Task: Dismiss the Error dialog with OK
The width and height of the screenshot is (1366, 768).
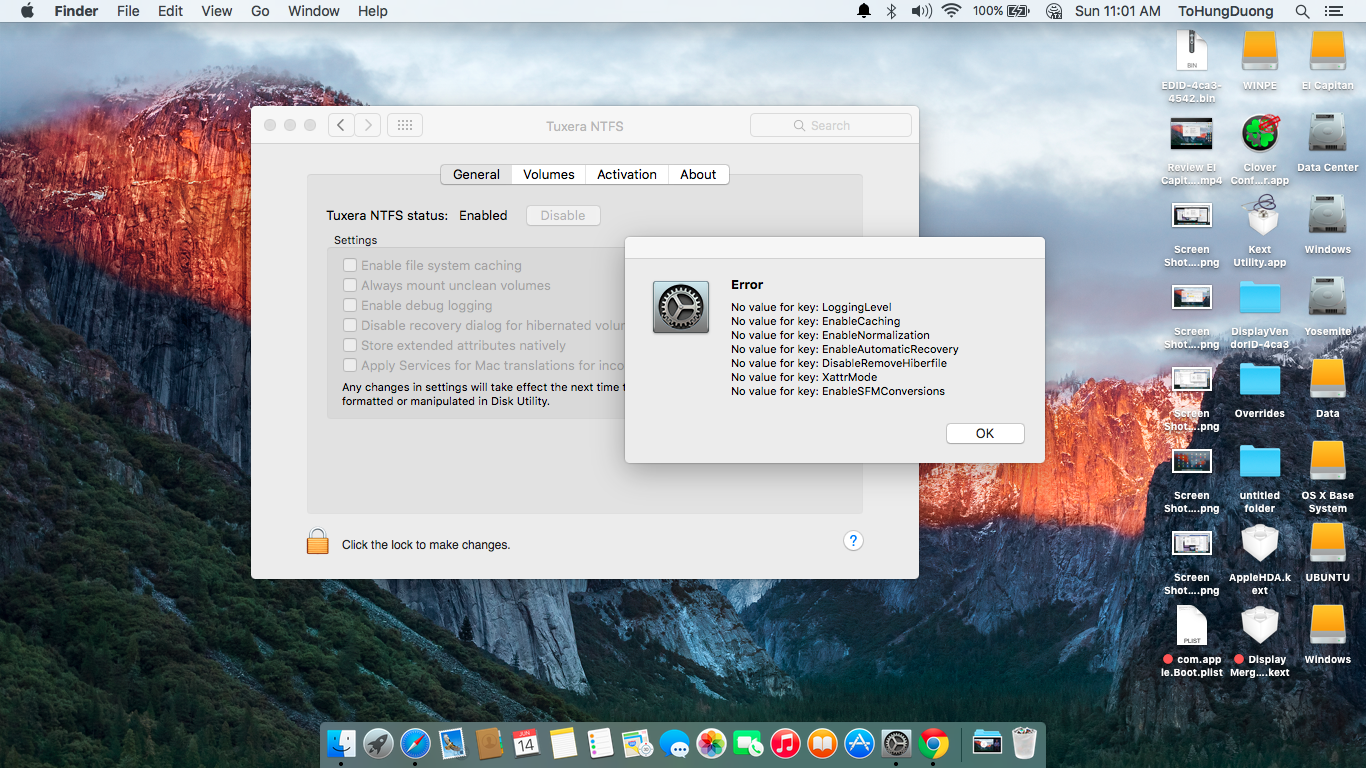Action: pyautogui.click(x=984, y=433)
